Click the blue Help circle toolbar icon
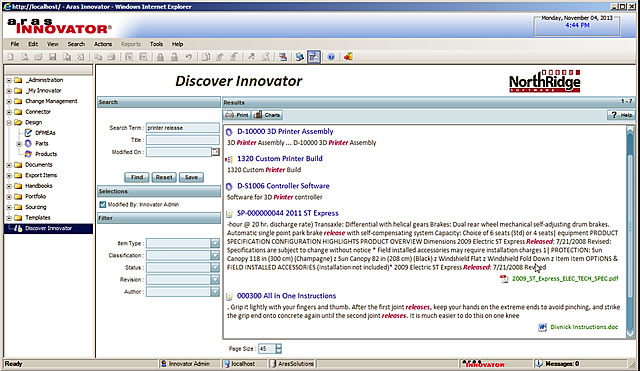Viewport: 640px width, 371px height. coord(331,57)
